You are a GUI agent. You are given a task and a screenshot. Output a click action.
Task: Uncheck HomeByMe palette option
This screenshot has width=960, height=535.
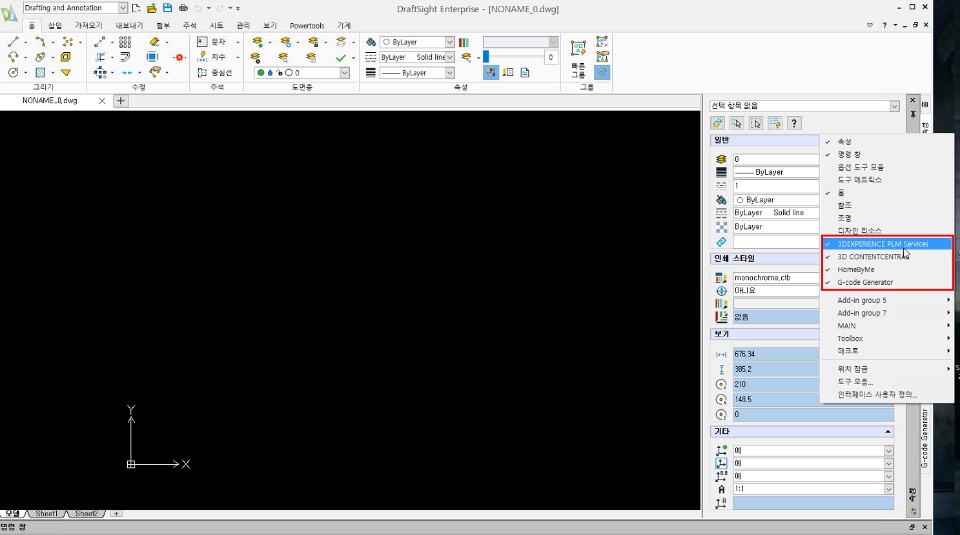click(887, 269)
